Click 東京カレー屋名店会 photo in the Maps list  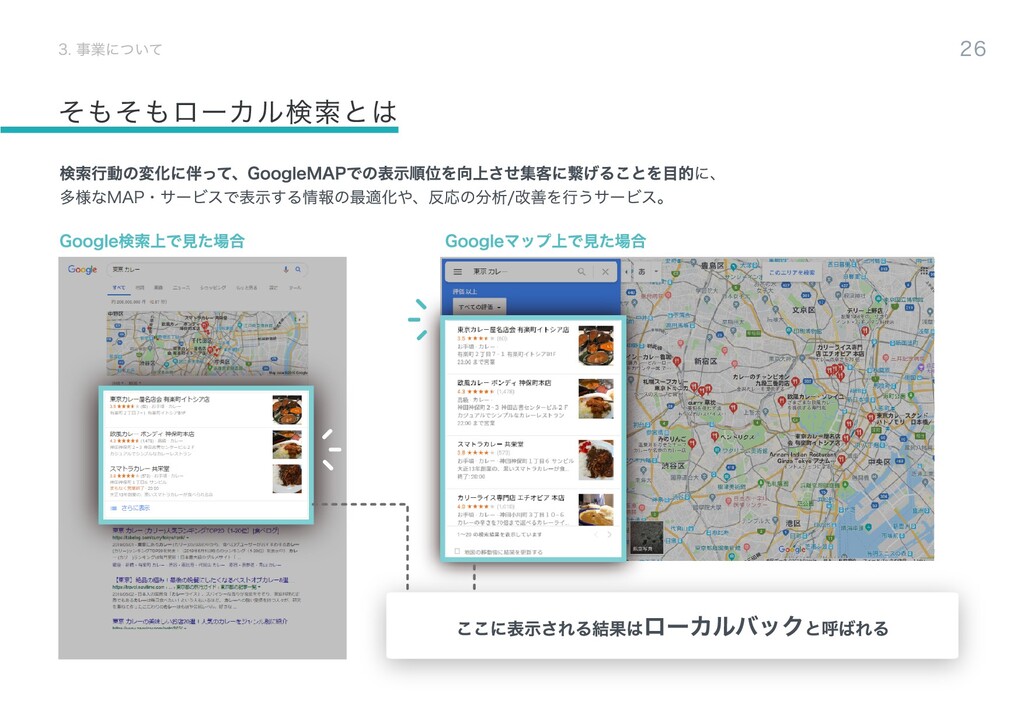596,345
